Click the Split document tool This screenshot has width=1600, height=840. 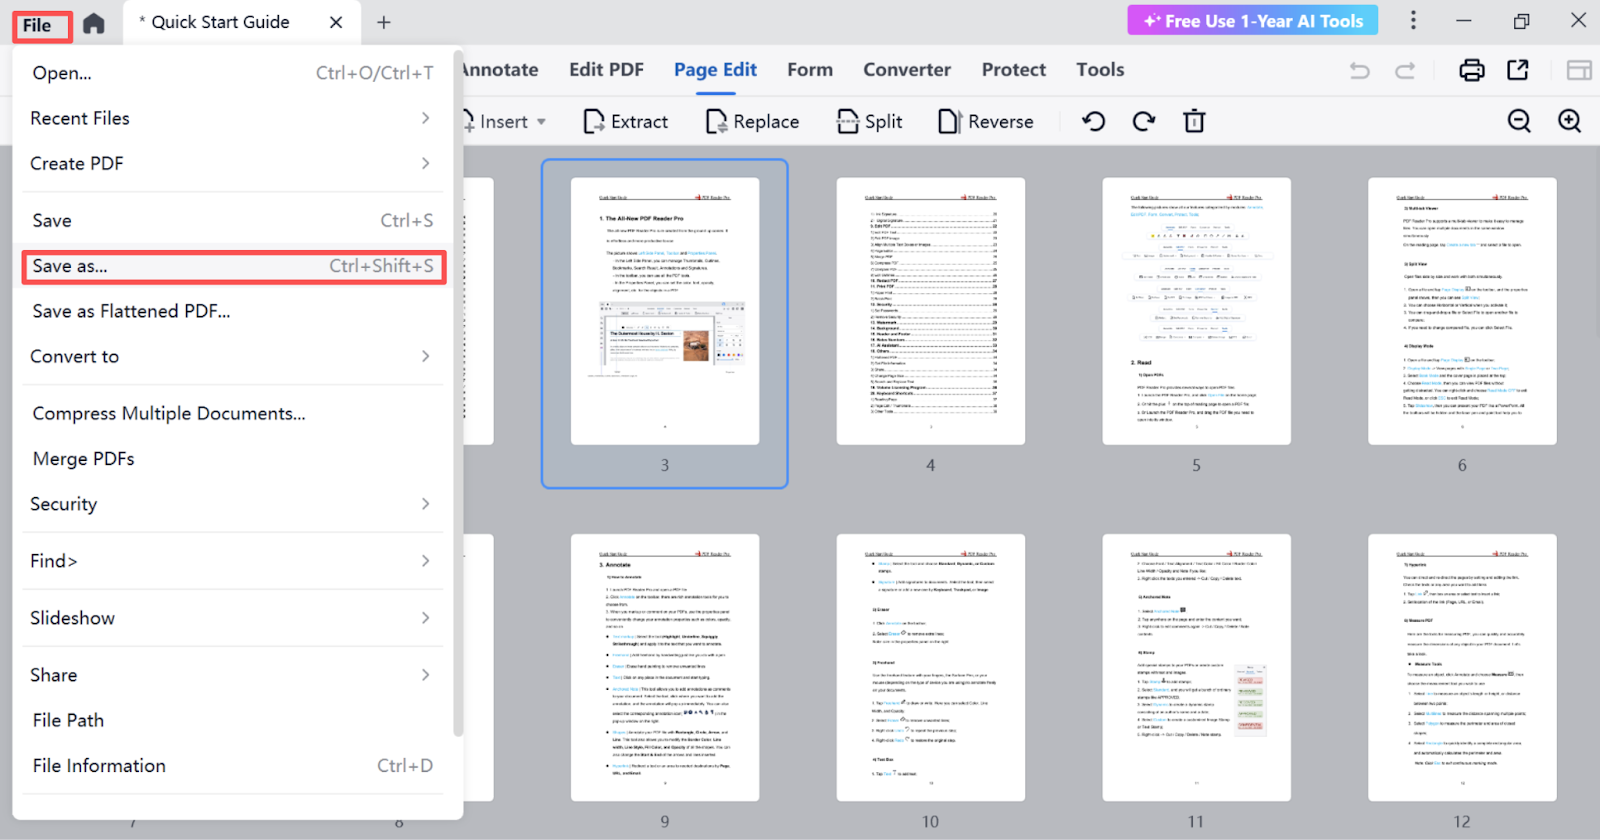pyautogui.click(x=870, y=122)
